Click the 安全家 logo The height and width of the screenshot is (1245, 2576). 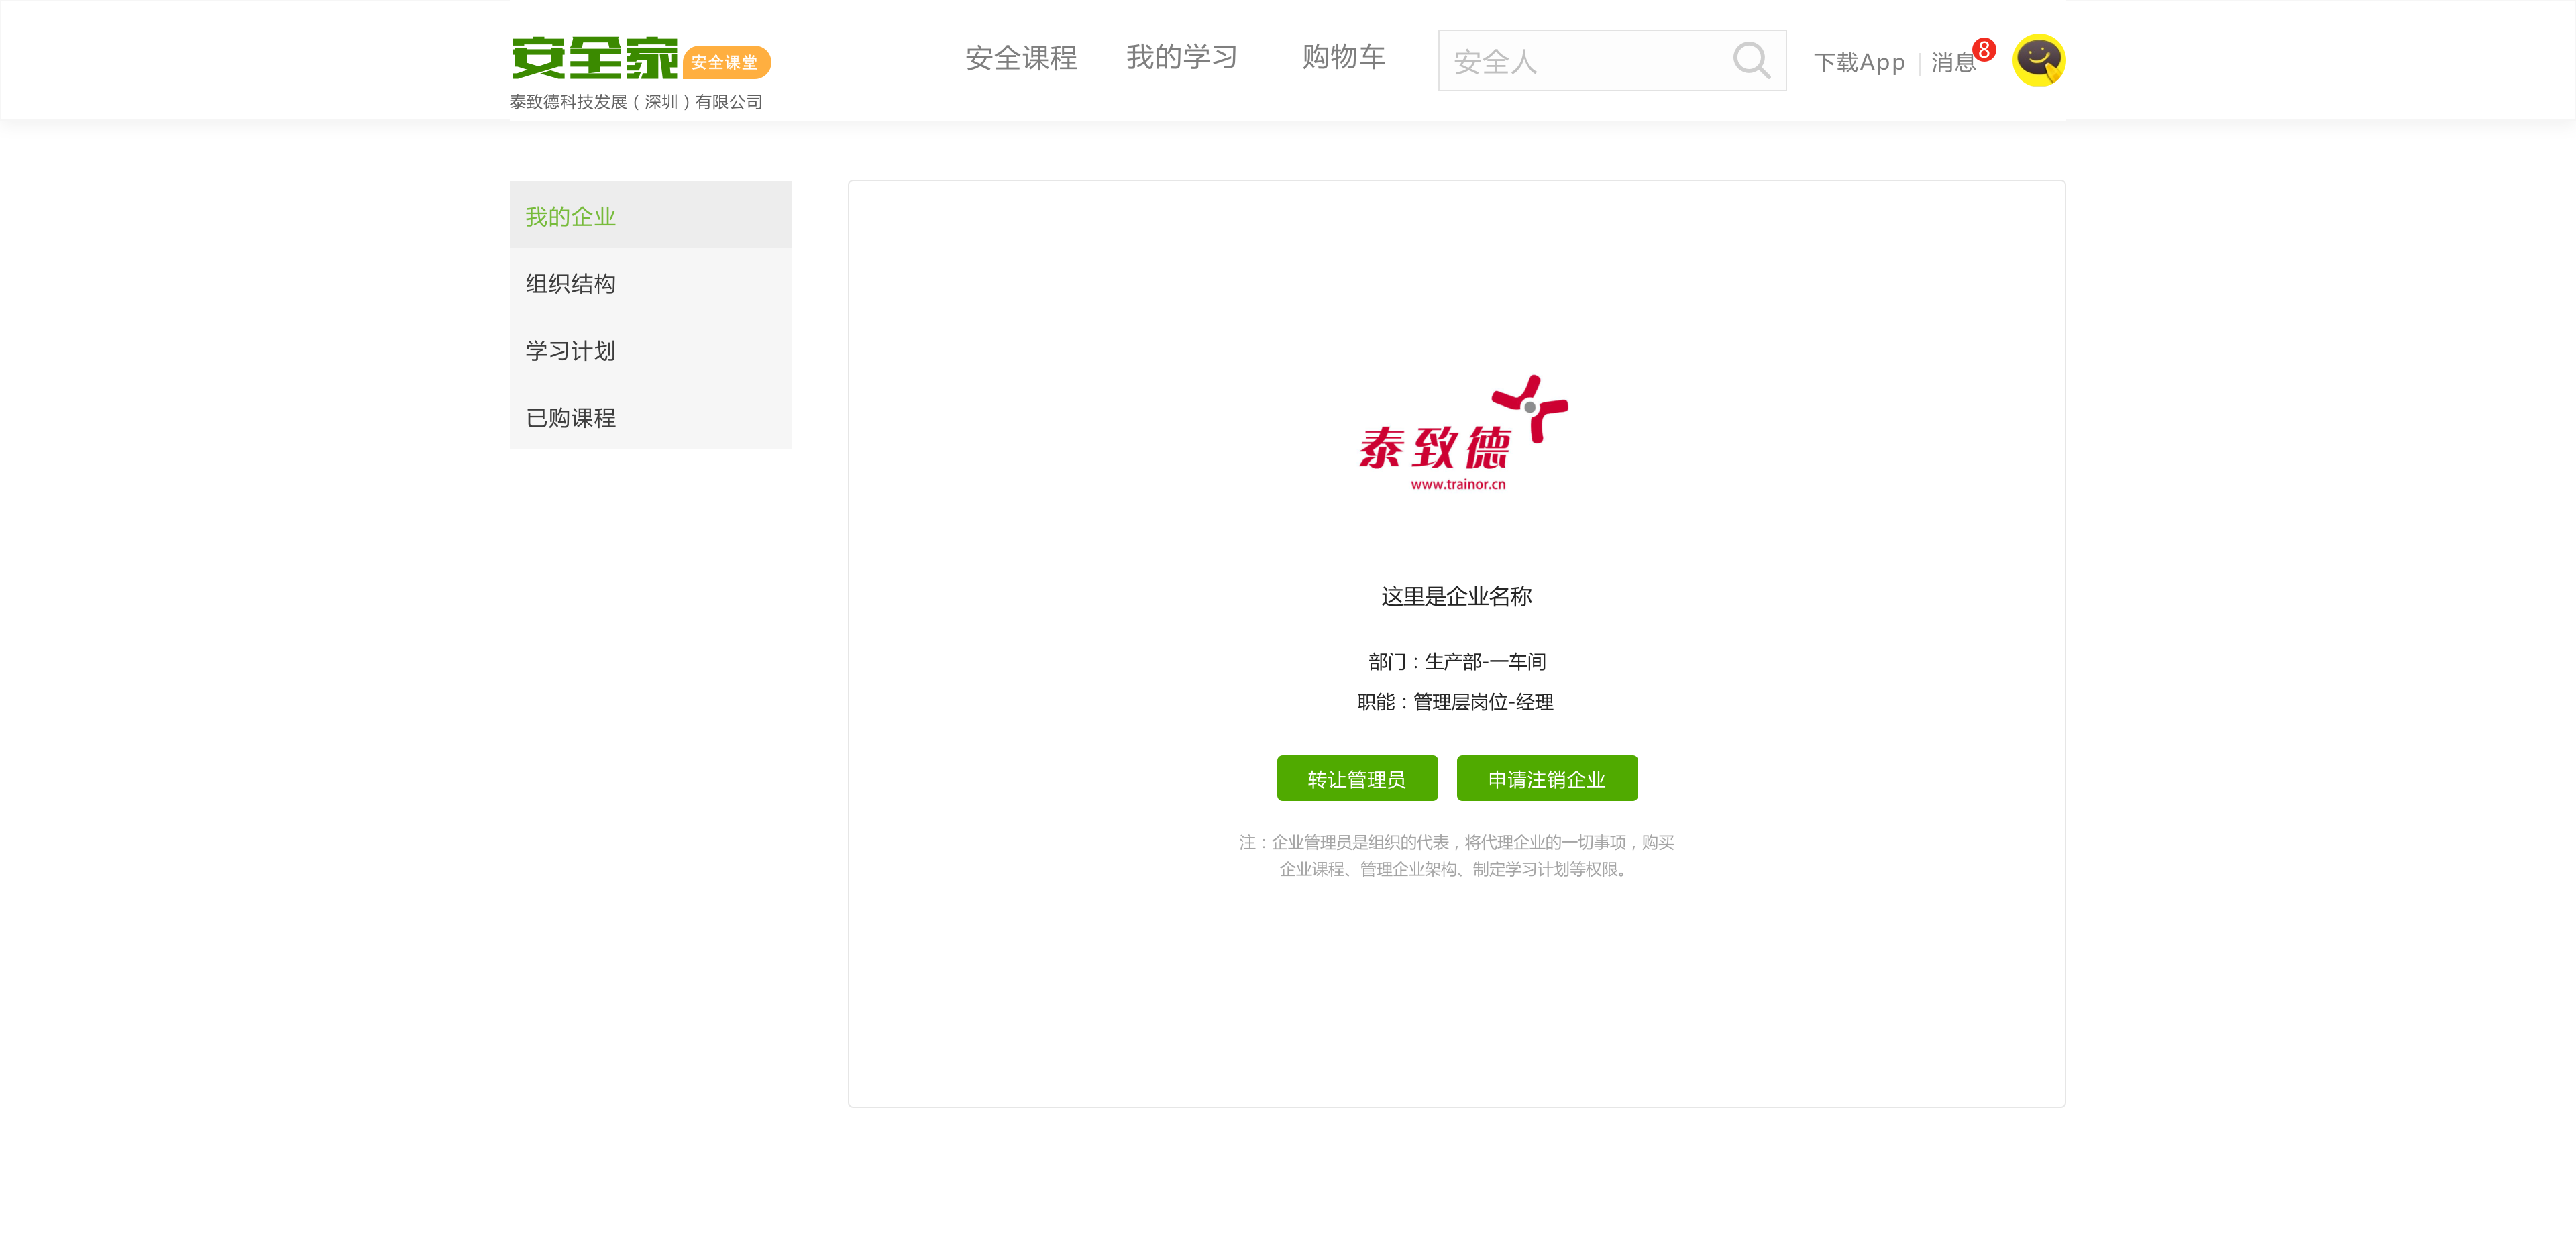click(x=594, y=58)
